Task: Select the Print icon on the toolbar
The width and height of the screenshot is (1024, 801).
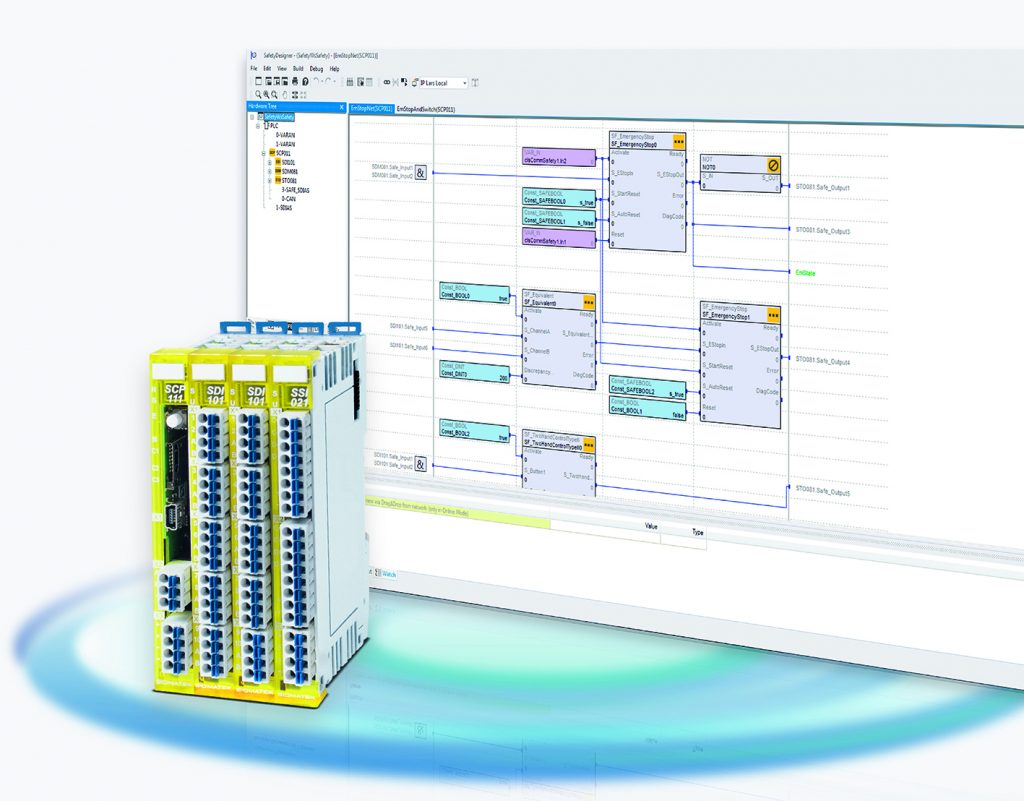Action: point(296,81)
